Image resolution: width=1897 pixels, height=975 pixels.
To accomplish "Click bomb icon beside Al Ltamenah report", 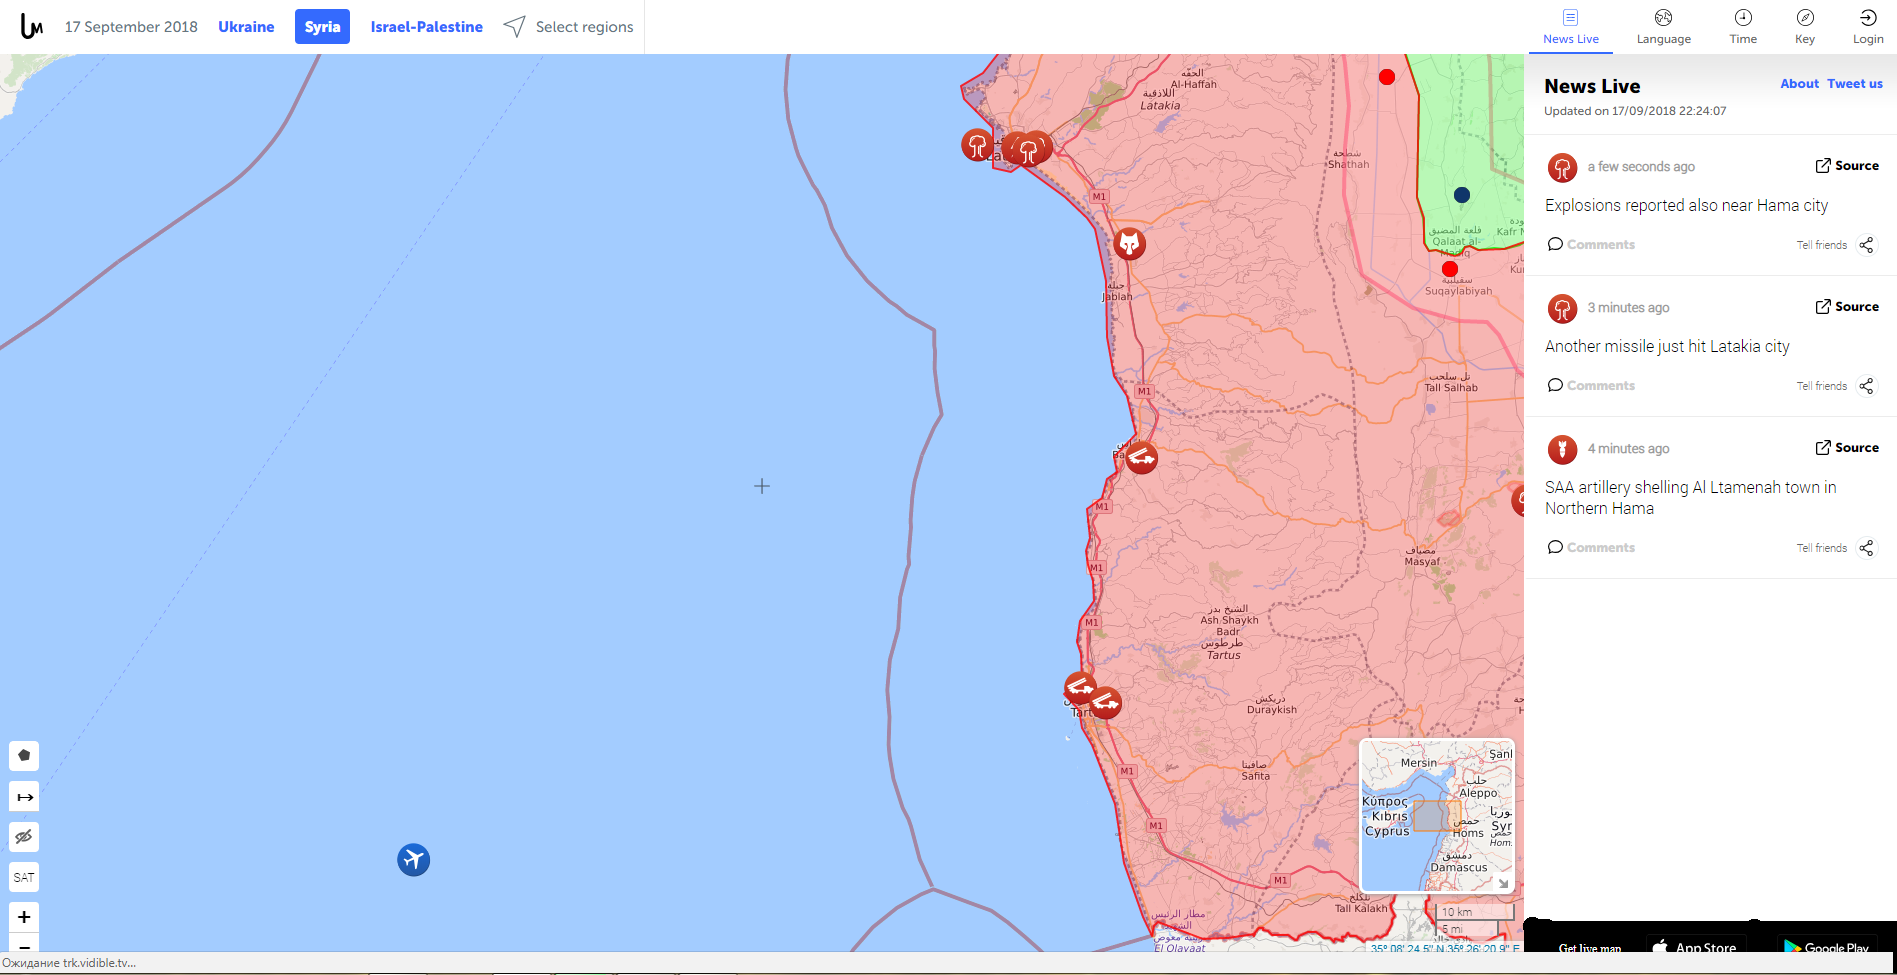I will point(1562,450).
